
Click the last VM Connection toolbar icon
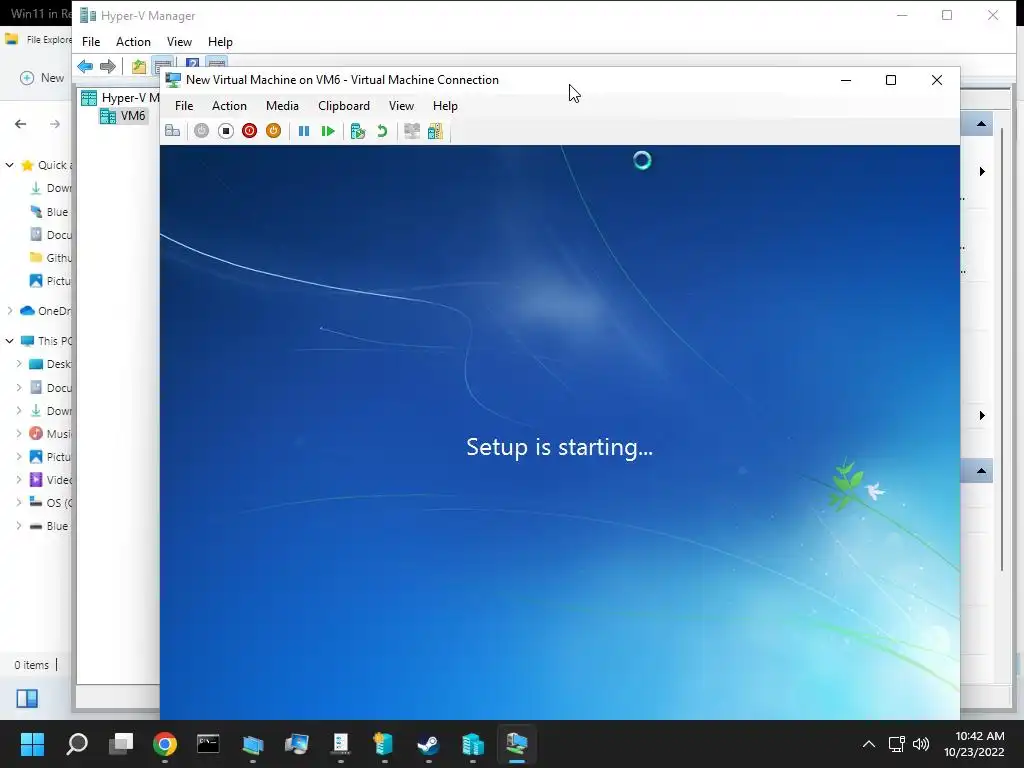click(x=435, y=131)
